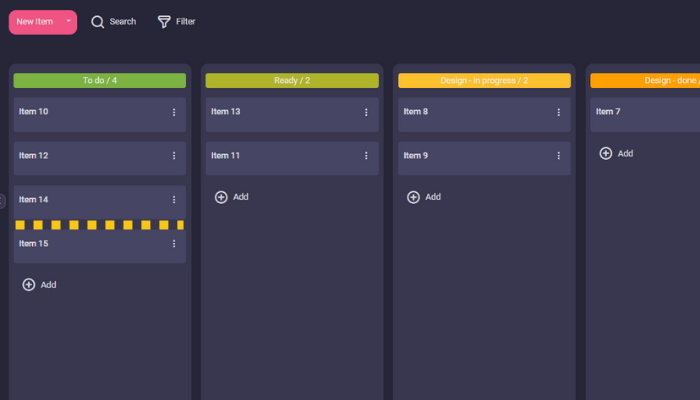Add a card to To do column
This screenshot has height=400, width=700.
pos(39,285)
